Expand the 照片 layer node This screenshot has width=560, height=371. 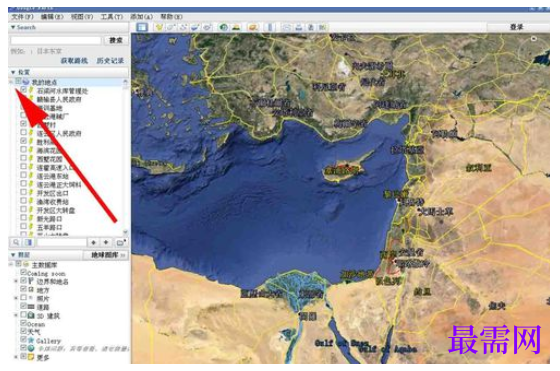pyautogui.click(x=16, y=298)
